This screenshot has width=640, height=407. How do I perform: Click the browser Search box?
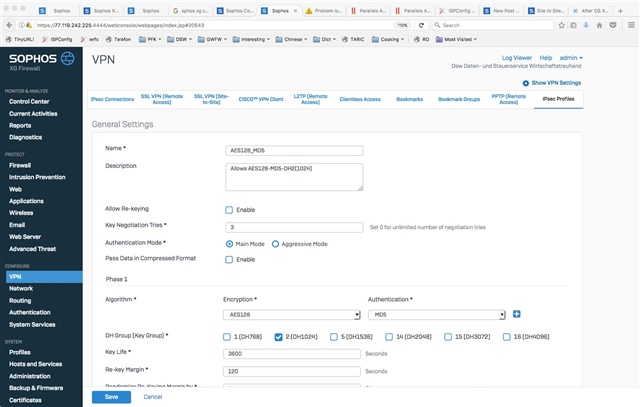pos(493,25)
